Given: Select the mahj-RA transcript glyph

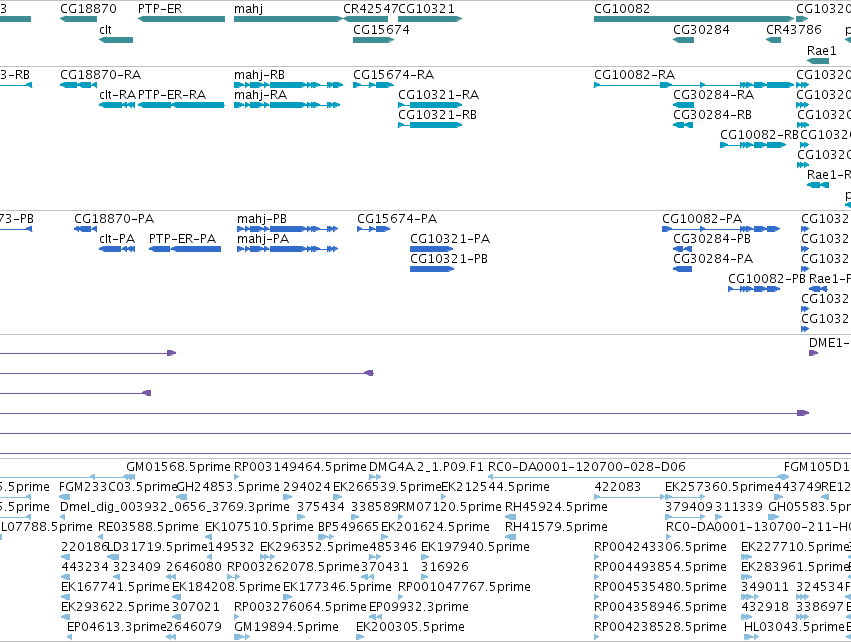Looking at the screenshot, I should click(x=287, y=105).
